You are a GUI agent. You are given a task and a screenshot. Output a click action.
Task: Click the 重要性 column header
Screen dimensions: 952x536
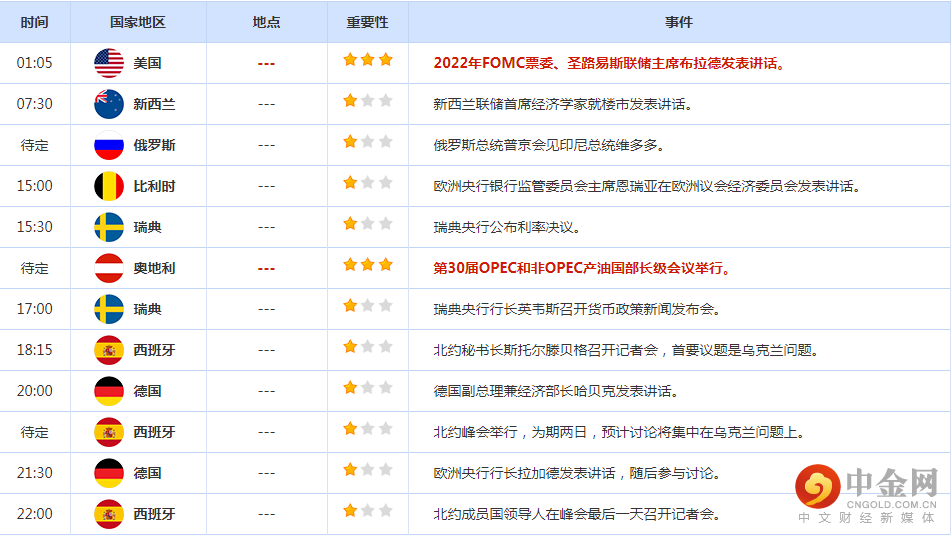(x=367, y=22)
